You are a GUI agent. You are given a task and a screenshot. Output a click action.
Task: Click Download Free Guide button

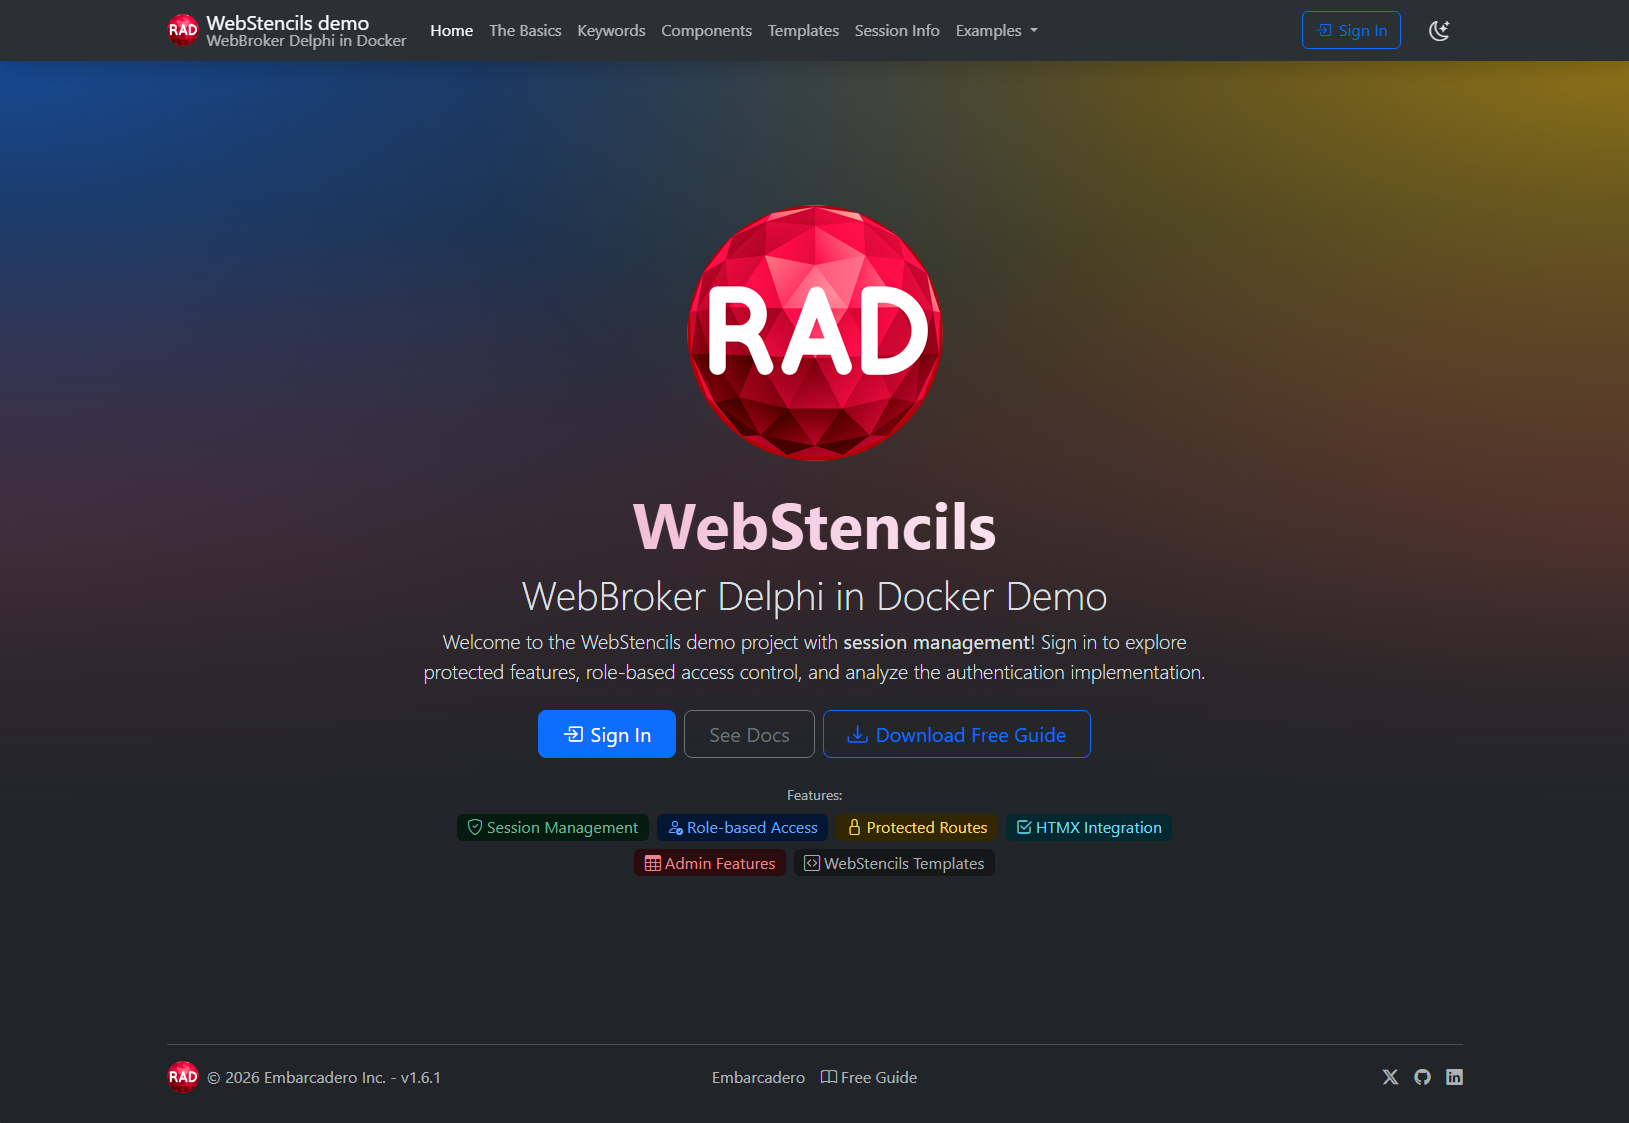[x=957, y=734]
